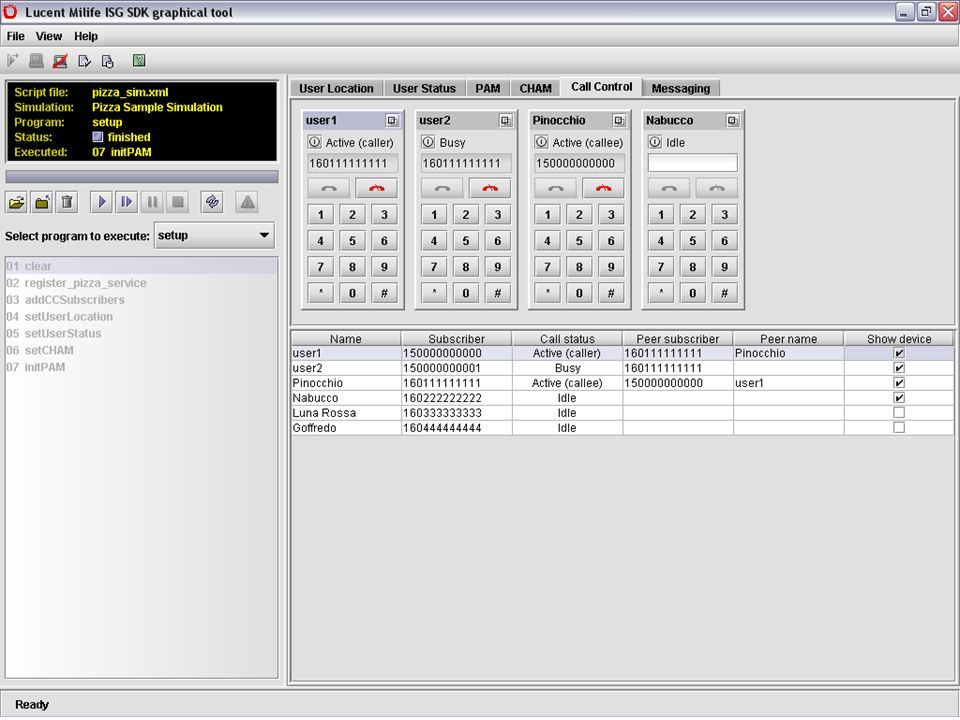Hang up user2's call with red phone
Viewport: 960px width, 720px height.
490,188
